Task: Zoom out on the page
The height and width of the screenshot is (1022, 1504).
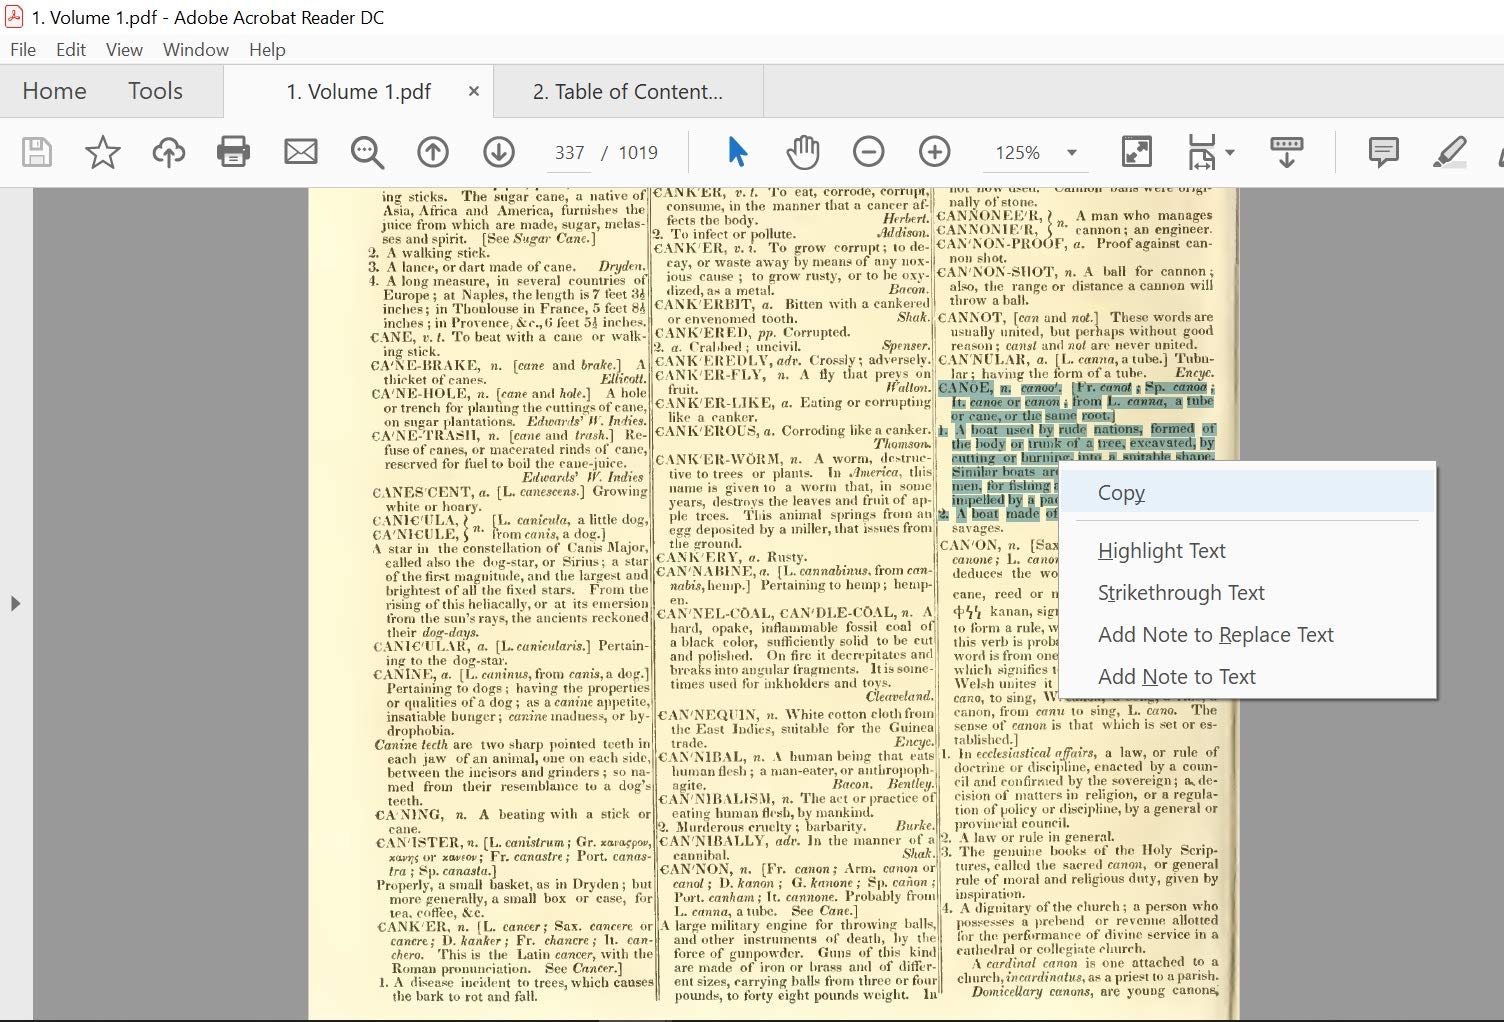Action: (867, 152)
